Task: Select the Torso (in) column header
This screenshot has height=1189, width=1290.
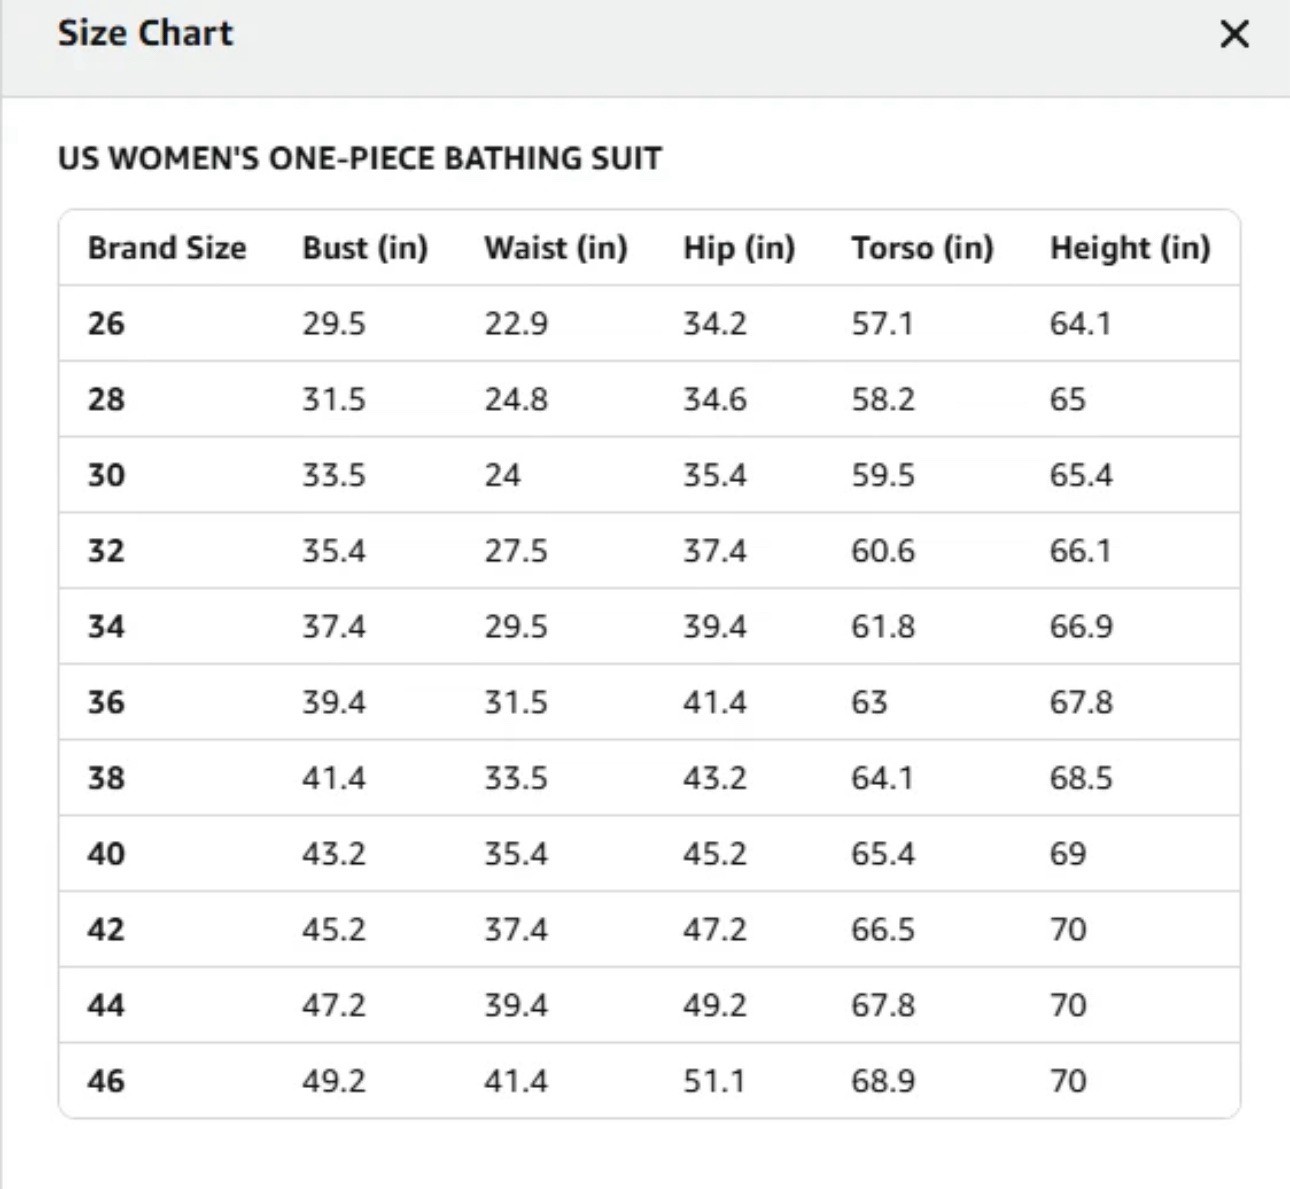Action: tap(922, 248)
